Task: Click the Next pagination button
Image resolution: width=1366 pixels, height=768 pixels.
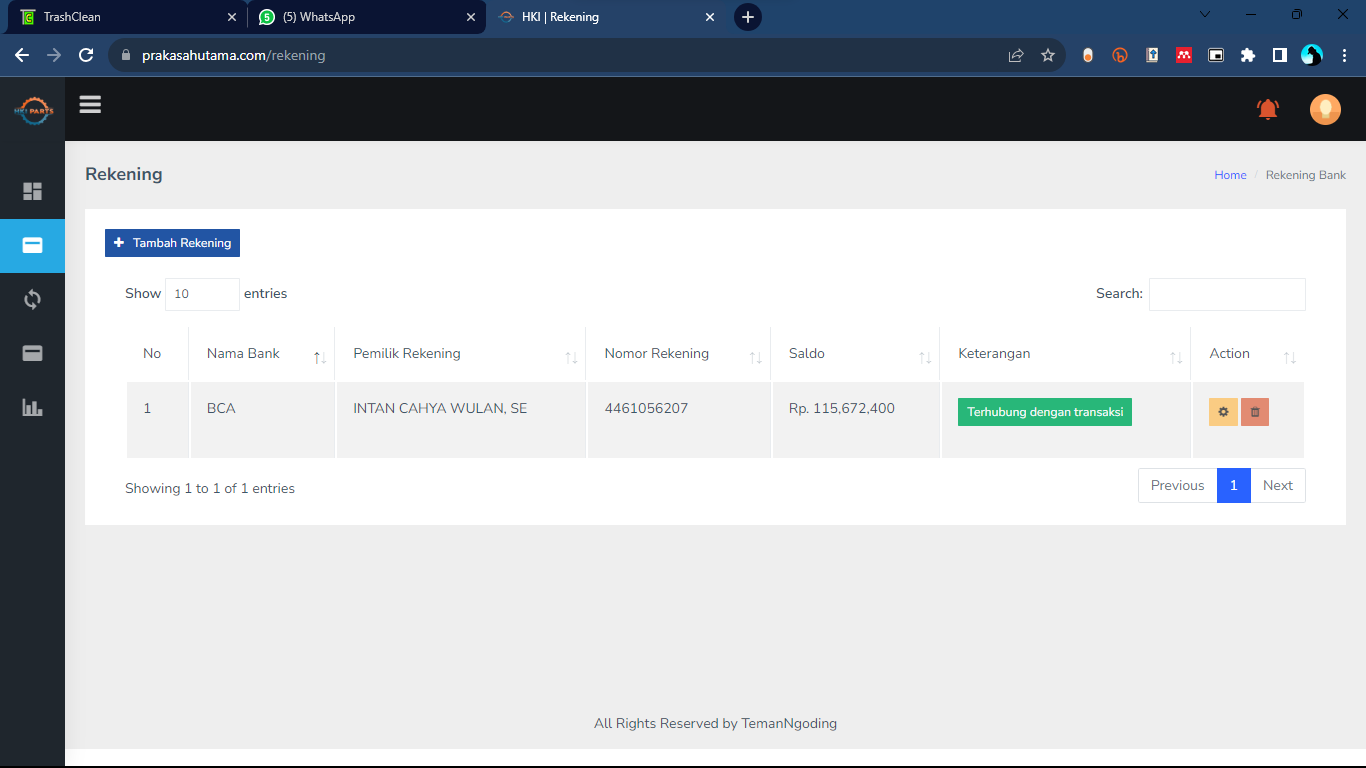Action: (1277, 486)
